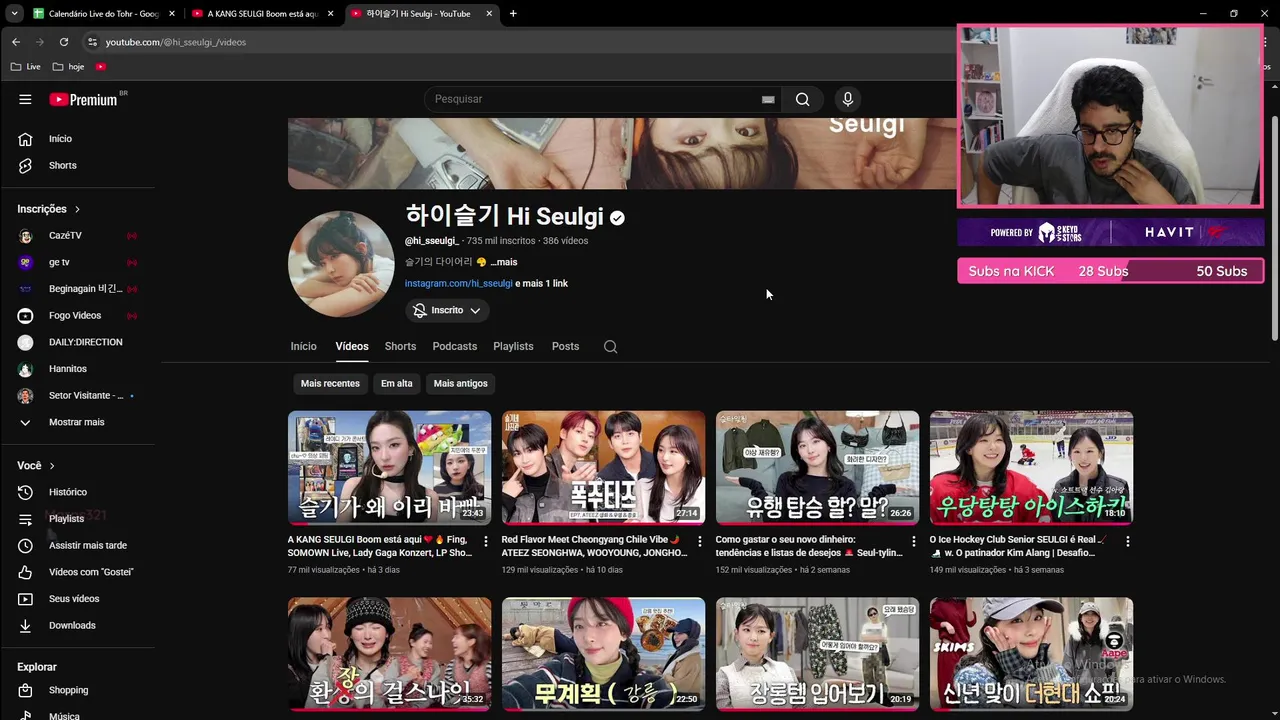Click the search magnifier button

pos(802,99)
